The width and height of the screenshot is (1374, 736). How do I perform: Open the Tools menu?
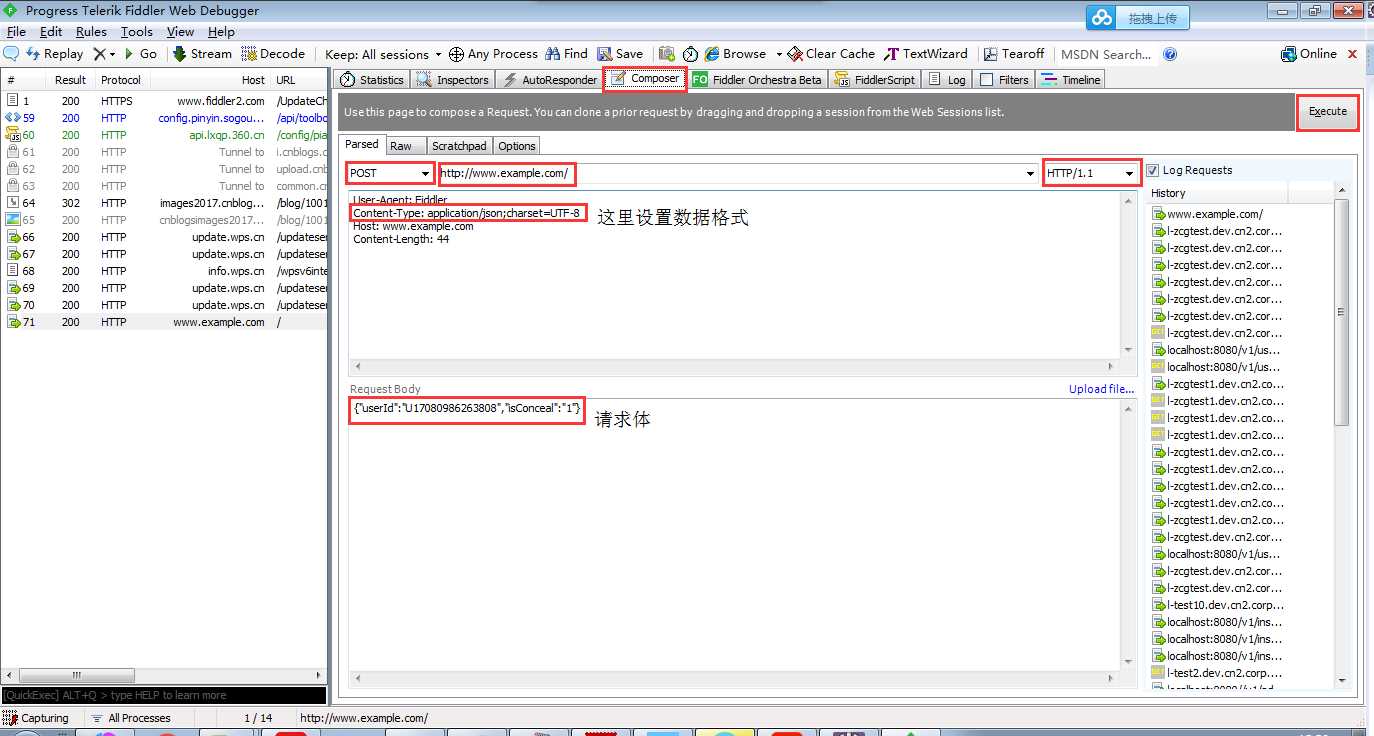[137, 32]
